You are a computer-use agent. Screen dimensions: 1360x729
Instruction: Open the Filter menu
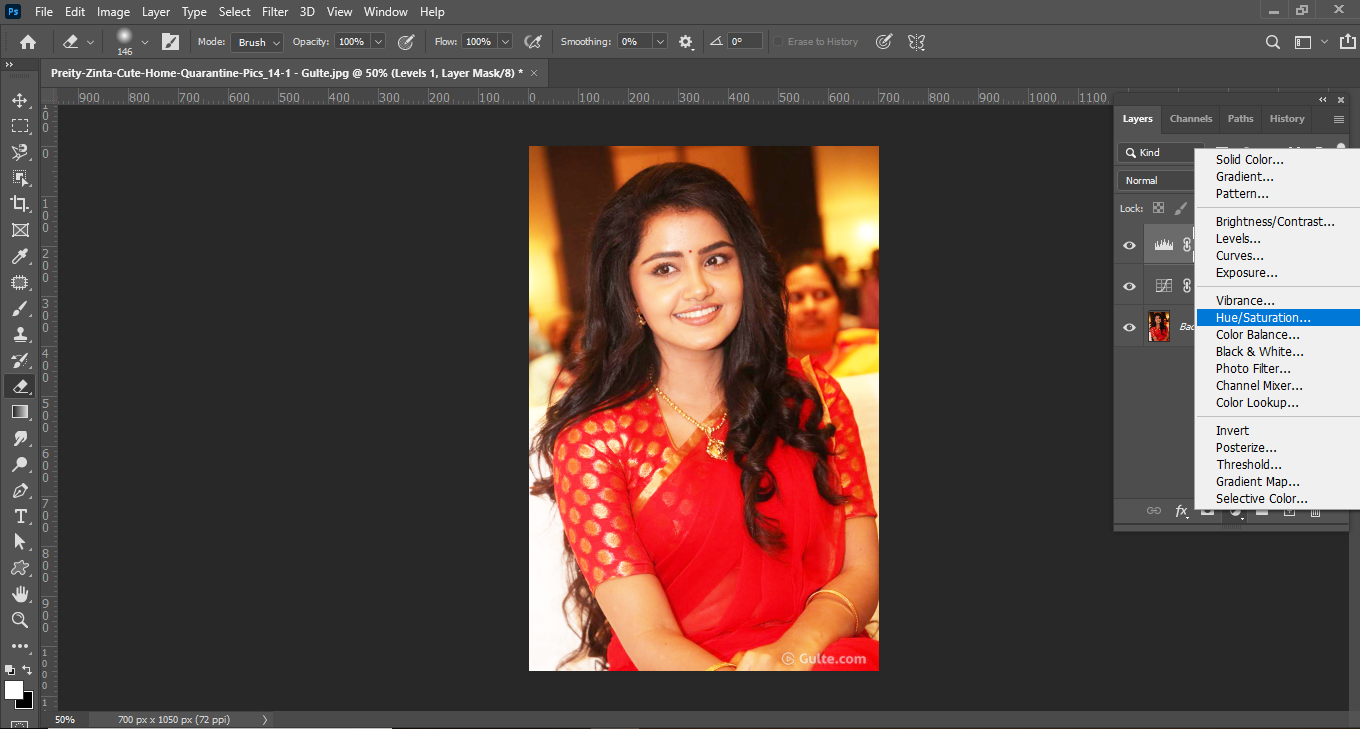[273, 12]
